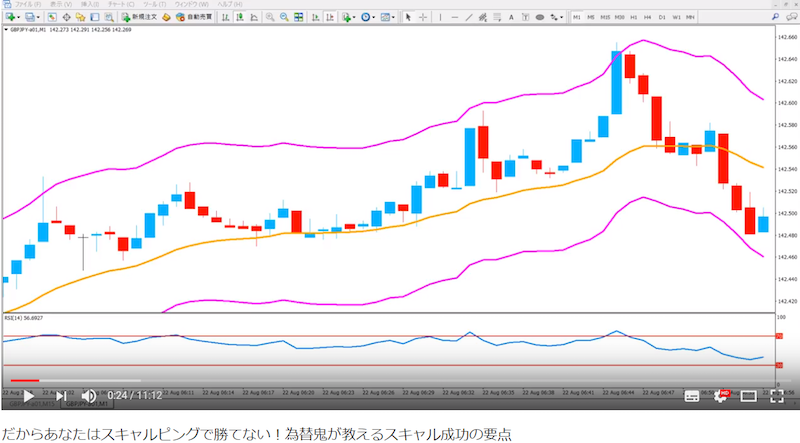
Task: Open video quality settings gear
Action: click(720, 396)
